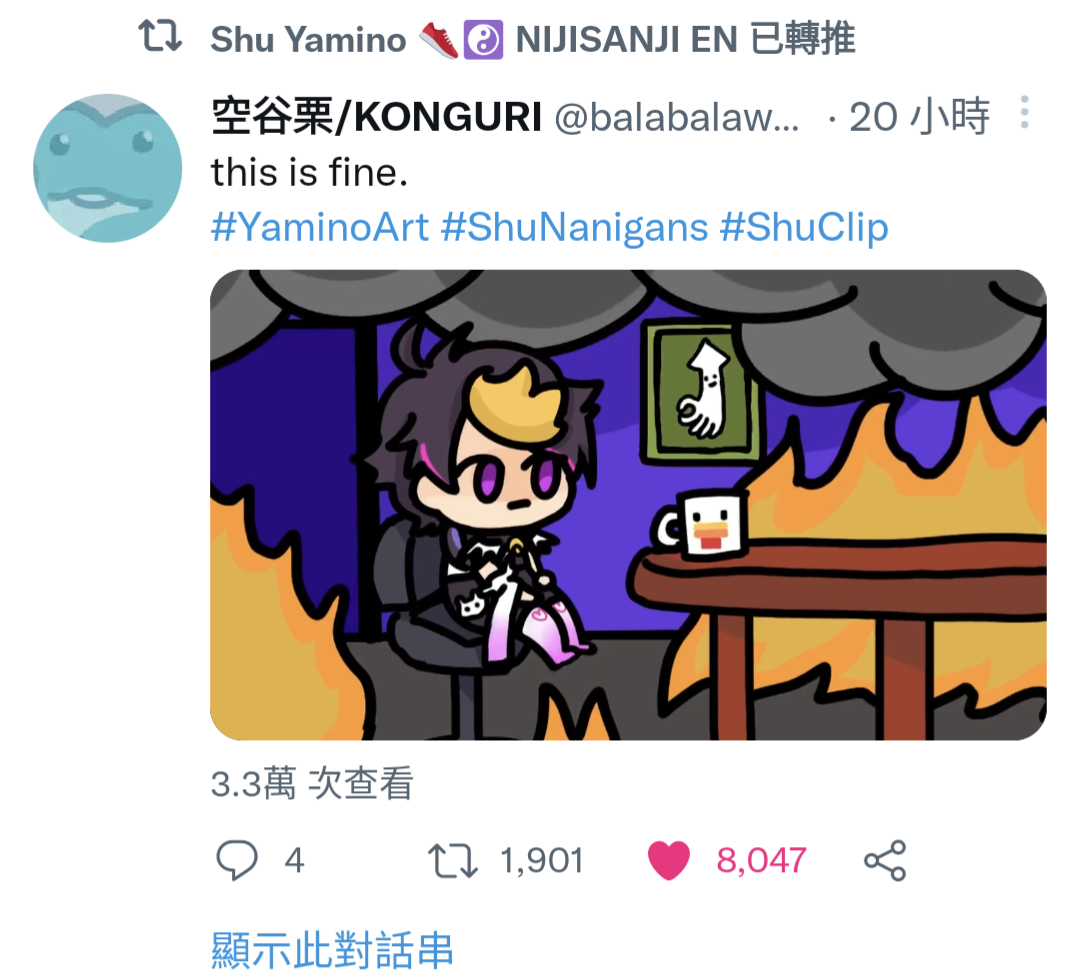Open the 20 小時 timestamp
1080x978 pixels.
click(919, 116)
